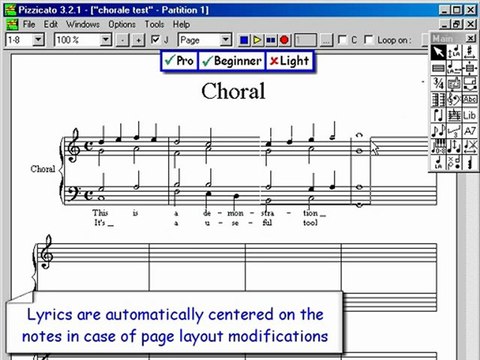Image resolution: width=480 pixels, height=360 pixels.
Task: Click the Pizzicato title bar icon
Action: pyautogui.click(x=10, y=10)
